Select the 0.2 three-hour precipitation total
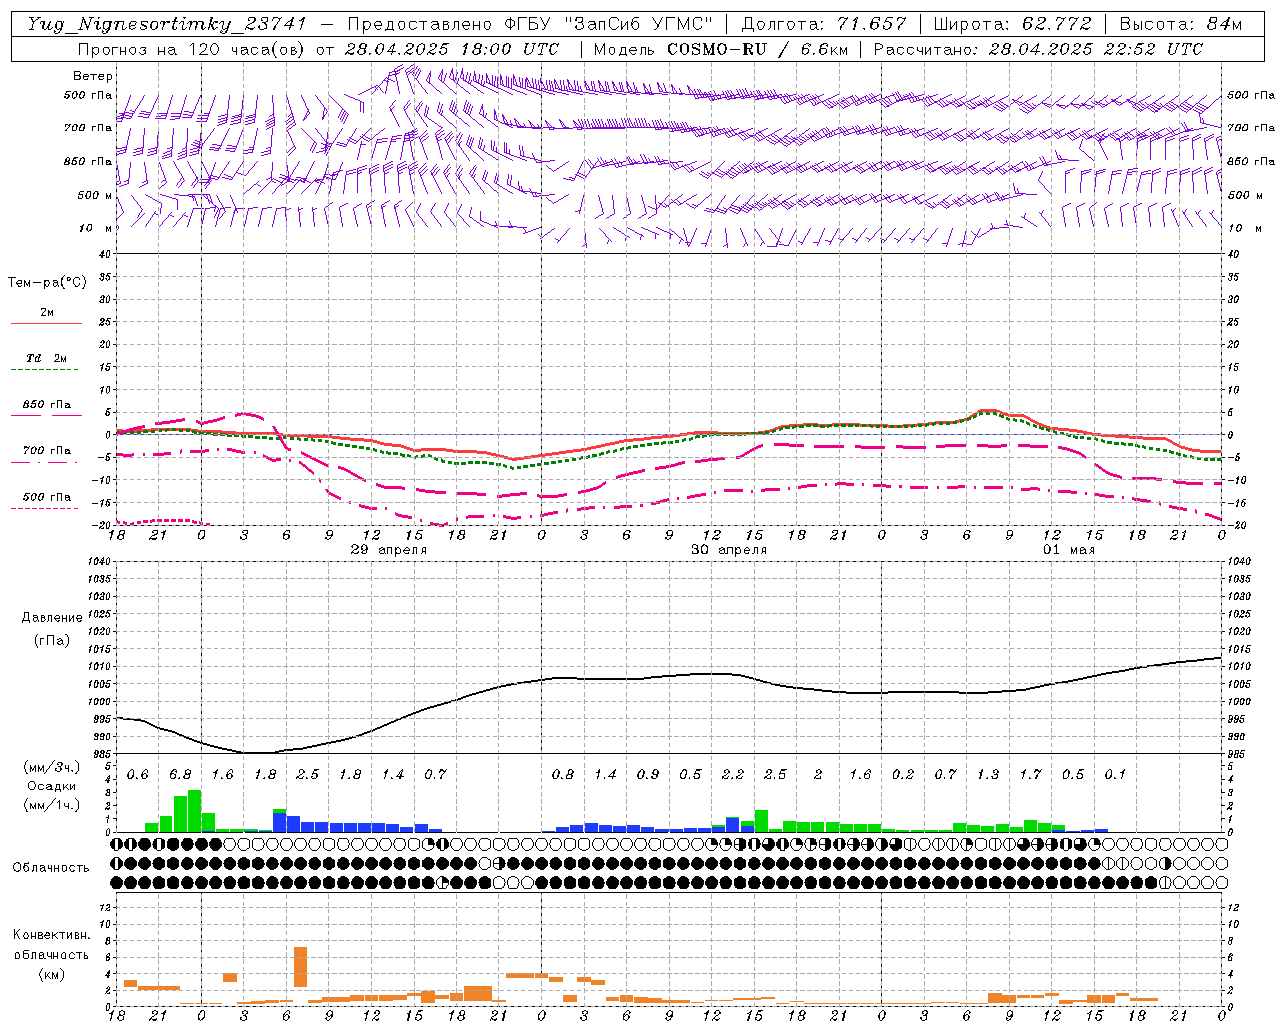1280x1024 pixels. pyautogui.click(x=903, y=774)
